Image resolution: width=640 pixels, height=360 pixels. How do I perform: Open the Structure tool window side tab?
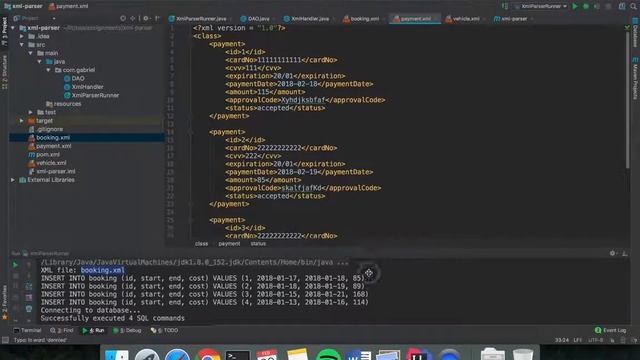4,71
